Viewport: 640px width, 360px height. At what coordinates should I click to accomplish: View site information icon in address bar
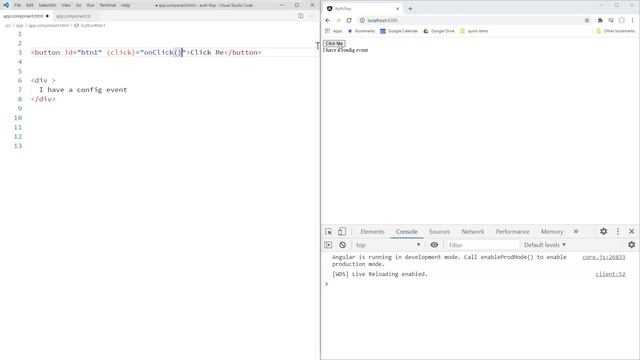(x=362, y=20)
